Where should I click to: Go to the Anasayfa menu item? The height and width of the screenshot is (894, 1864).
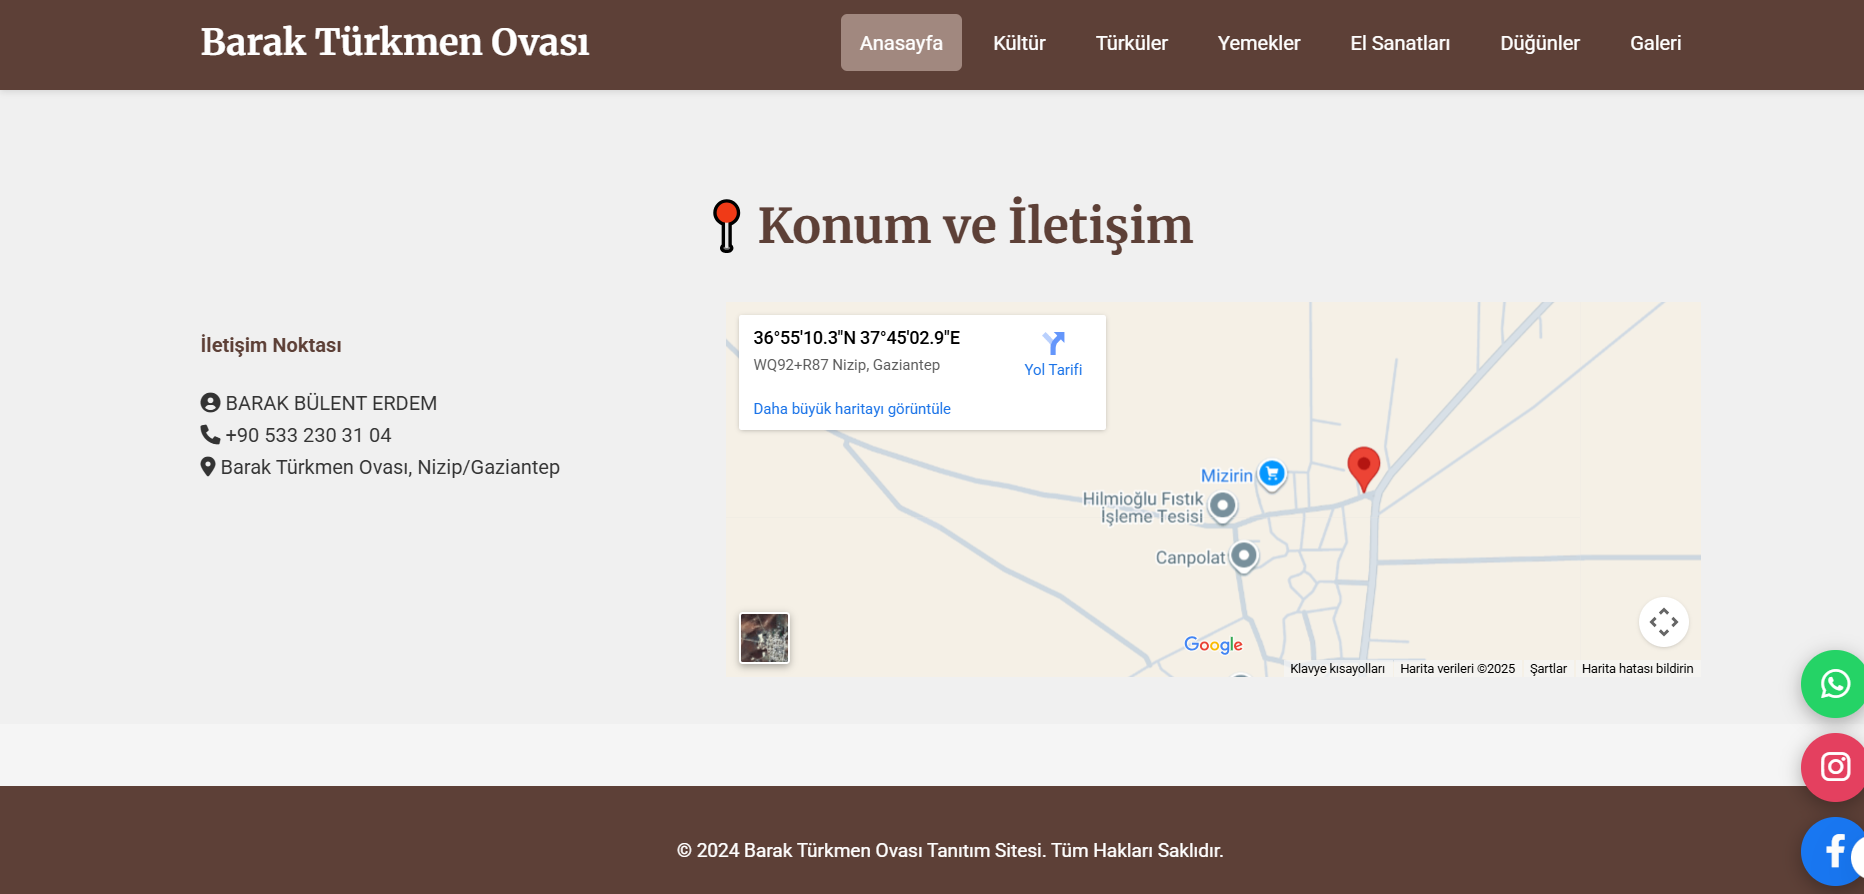901,43
